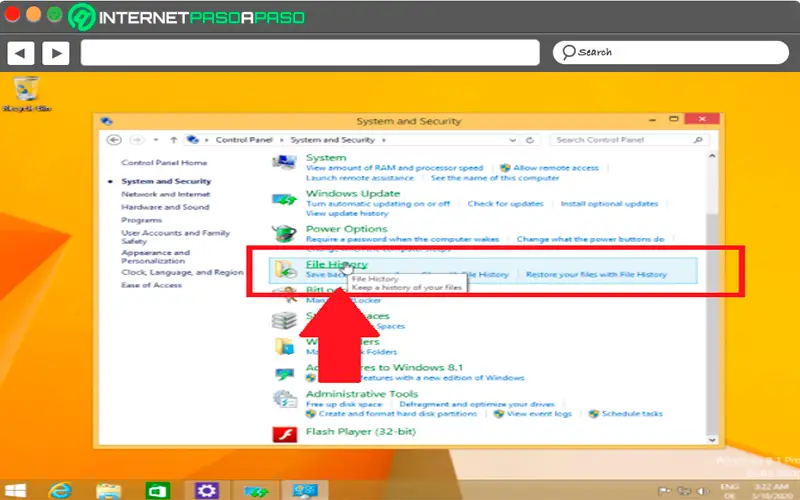Screen dimensions: 800x500
Task: Click the Control Panel forward arrow
Action: (137, 140)
